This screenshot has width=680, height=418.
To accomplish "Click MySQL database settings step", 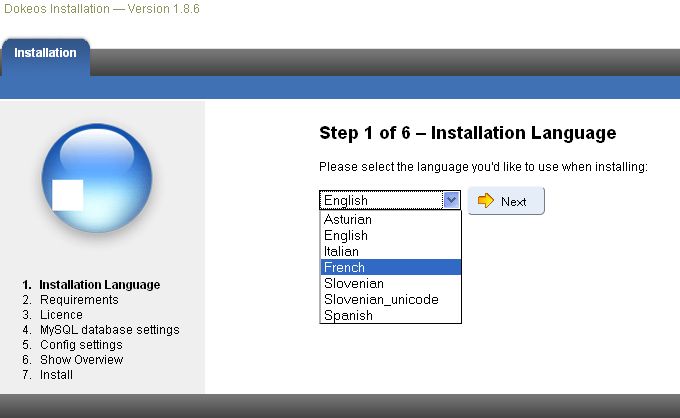I will coord(110,330).
